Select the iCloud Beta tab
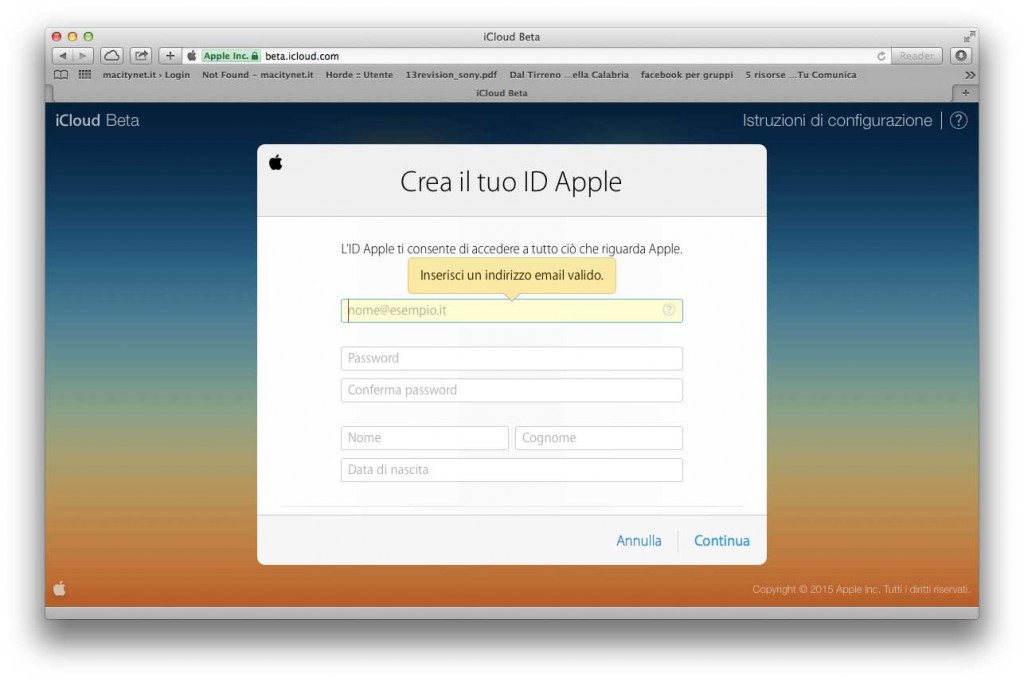 tap(502, 93)
